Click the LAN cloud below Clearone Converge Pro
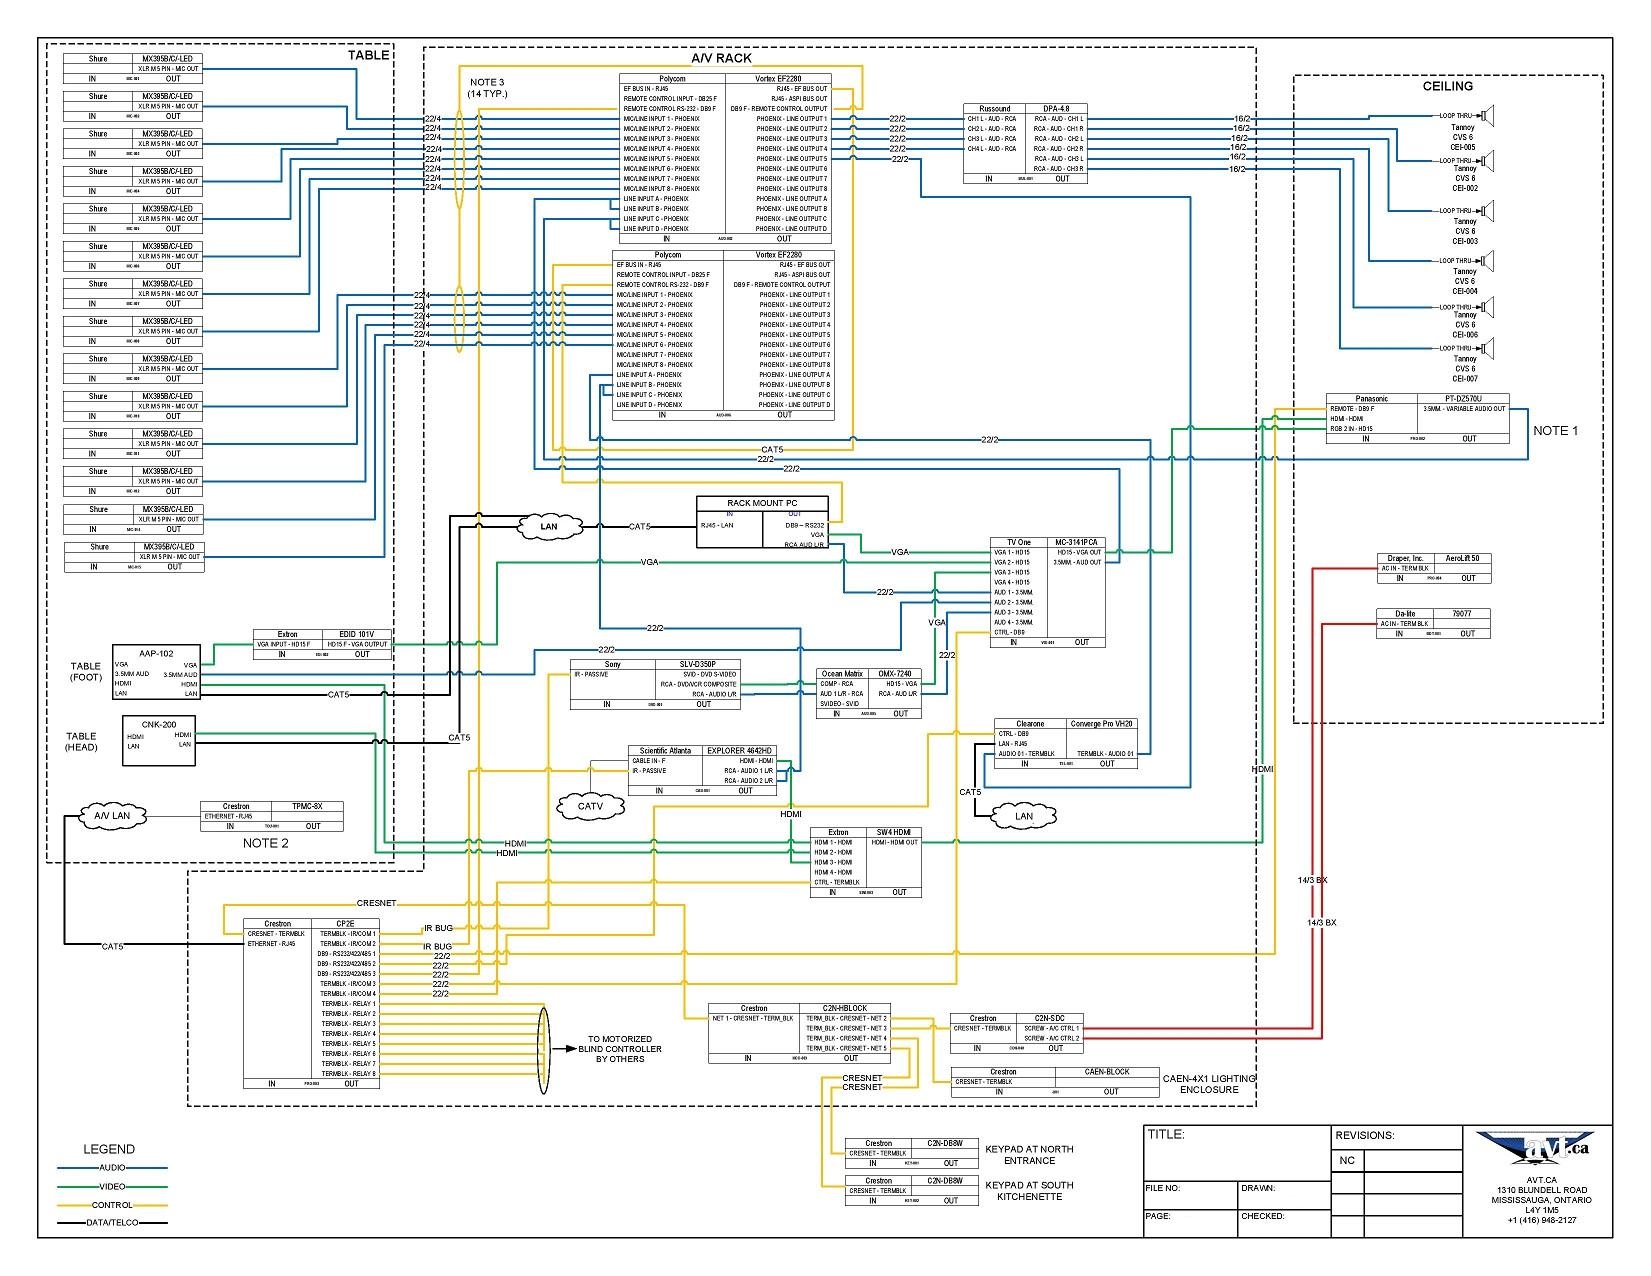The width and height of the screenshot is (1651, 1276). point(1023,816)
